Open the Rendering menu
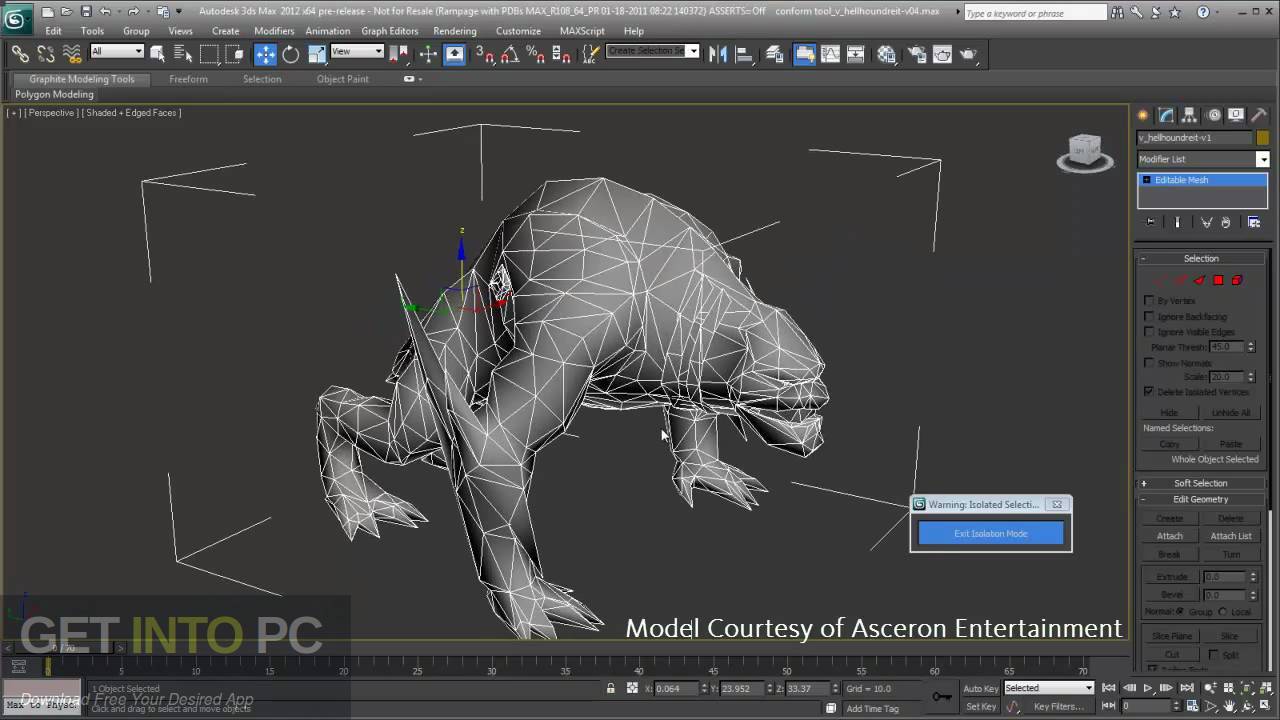Viewport: 1280px width, 720px height. pos(455,31)
